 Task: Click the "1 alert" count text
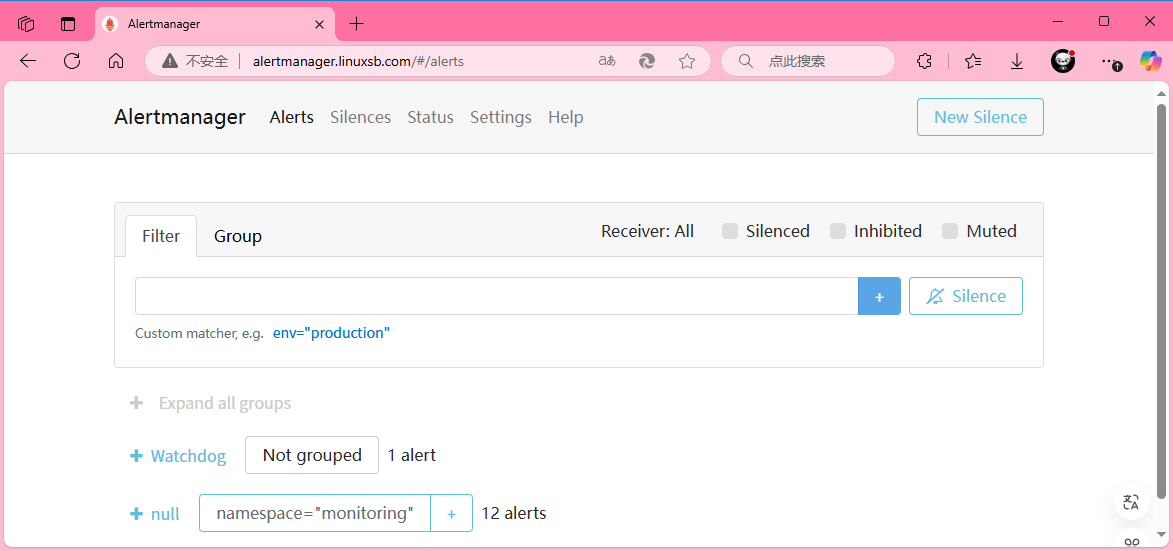(411, 455)
